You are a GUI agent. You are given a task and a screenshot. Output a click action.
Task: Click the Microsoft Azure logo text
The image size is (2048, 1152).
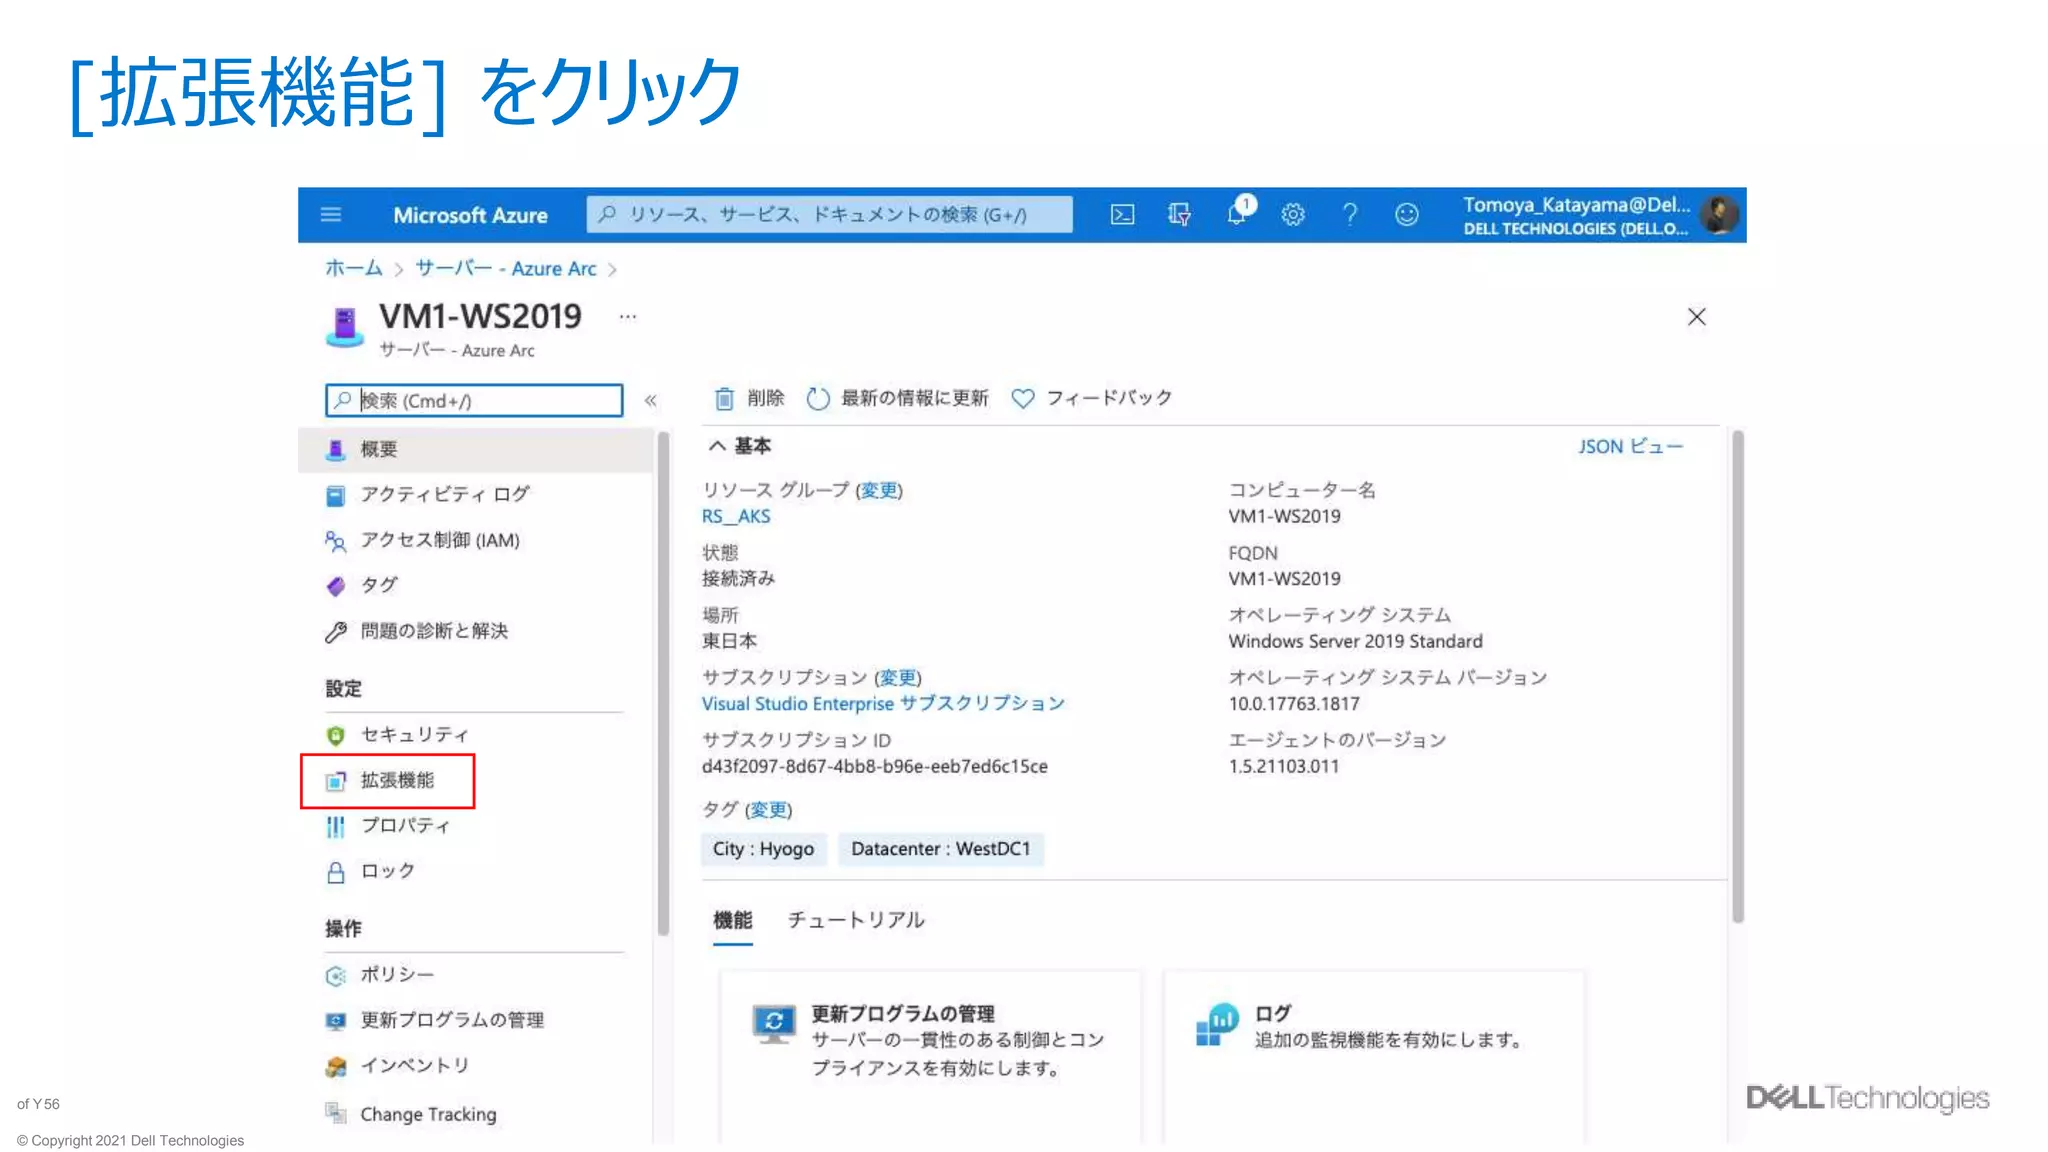pos(470,215)
